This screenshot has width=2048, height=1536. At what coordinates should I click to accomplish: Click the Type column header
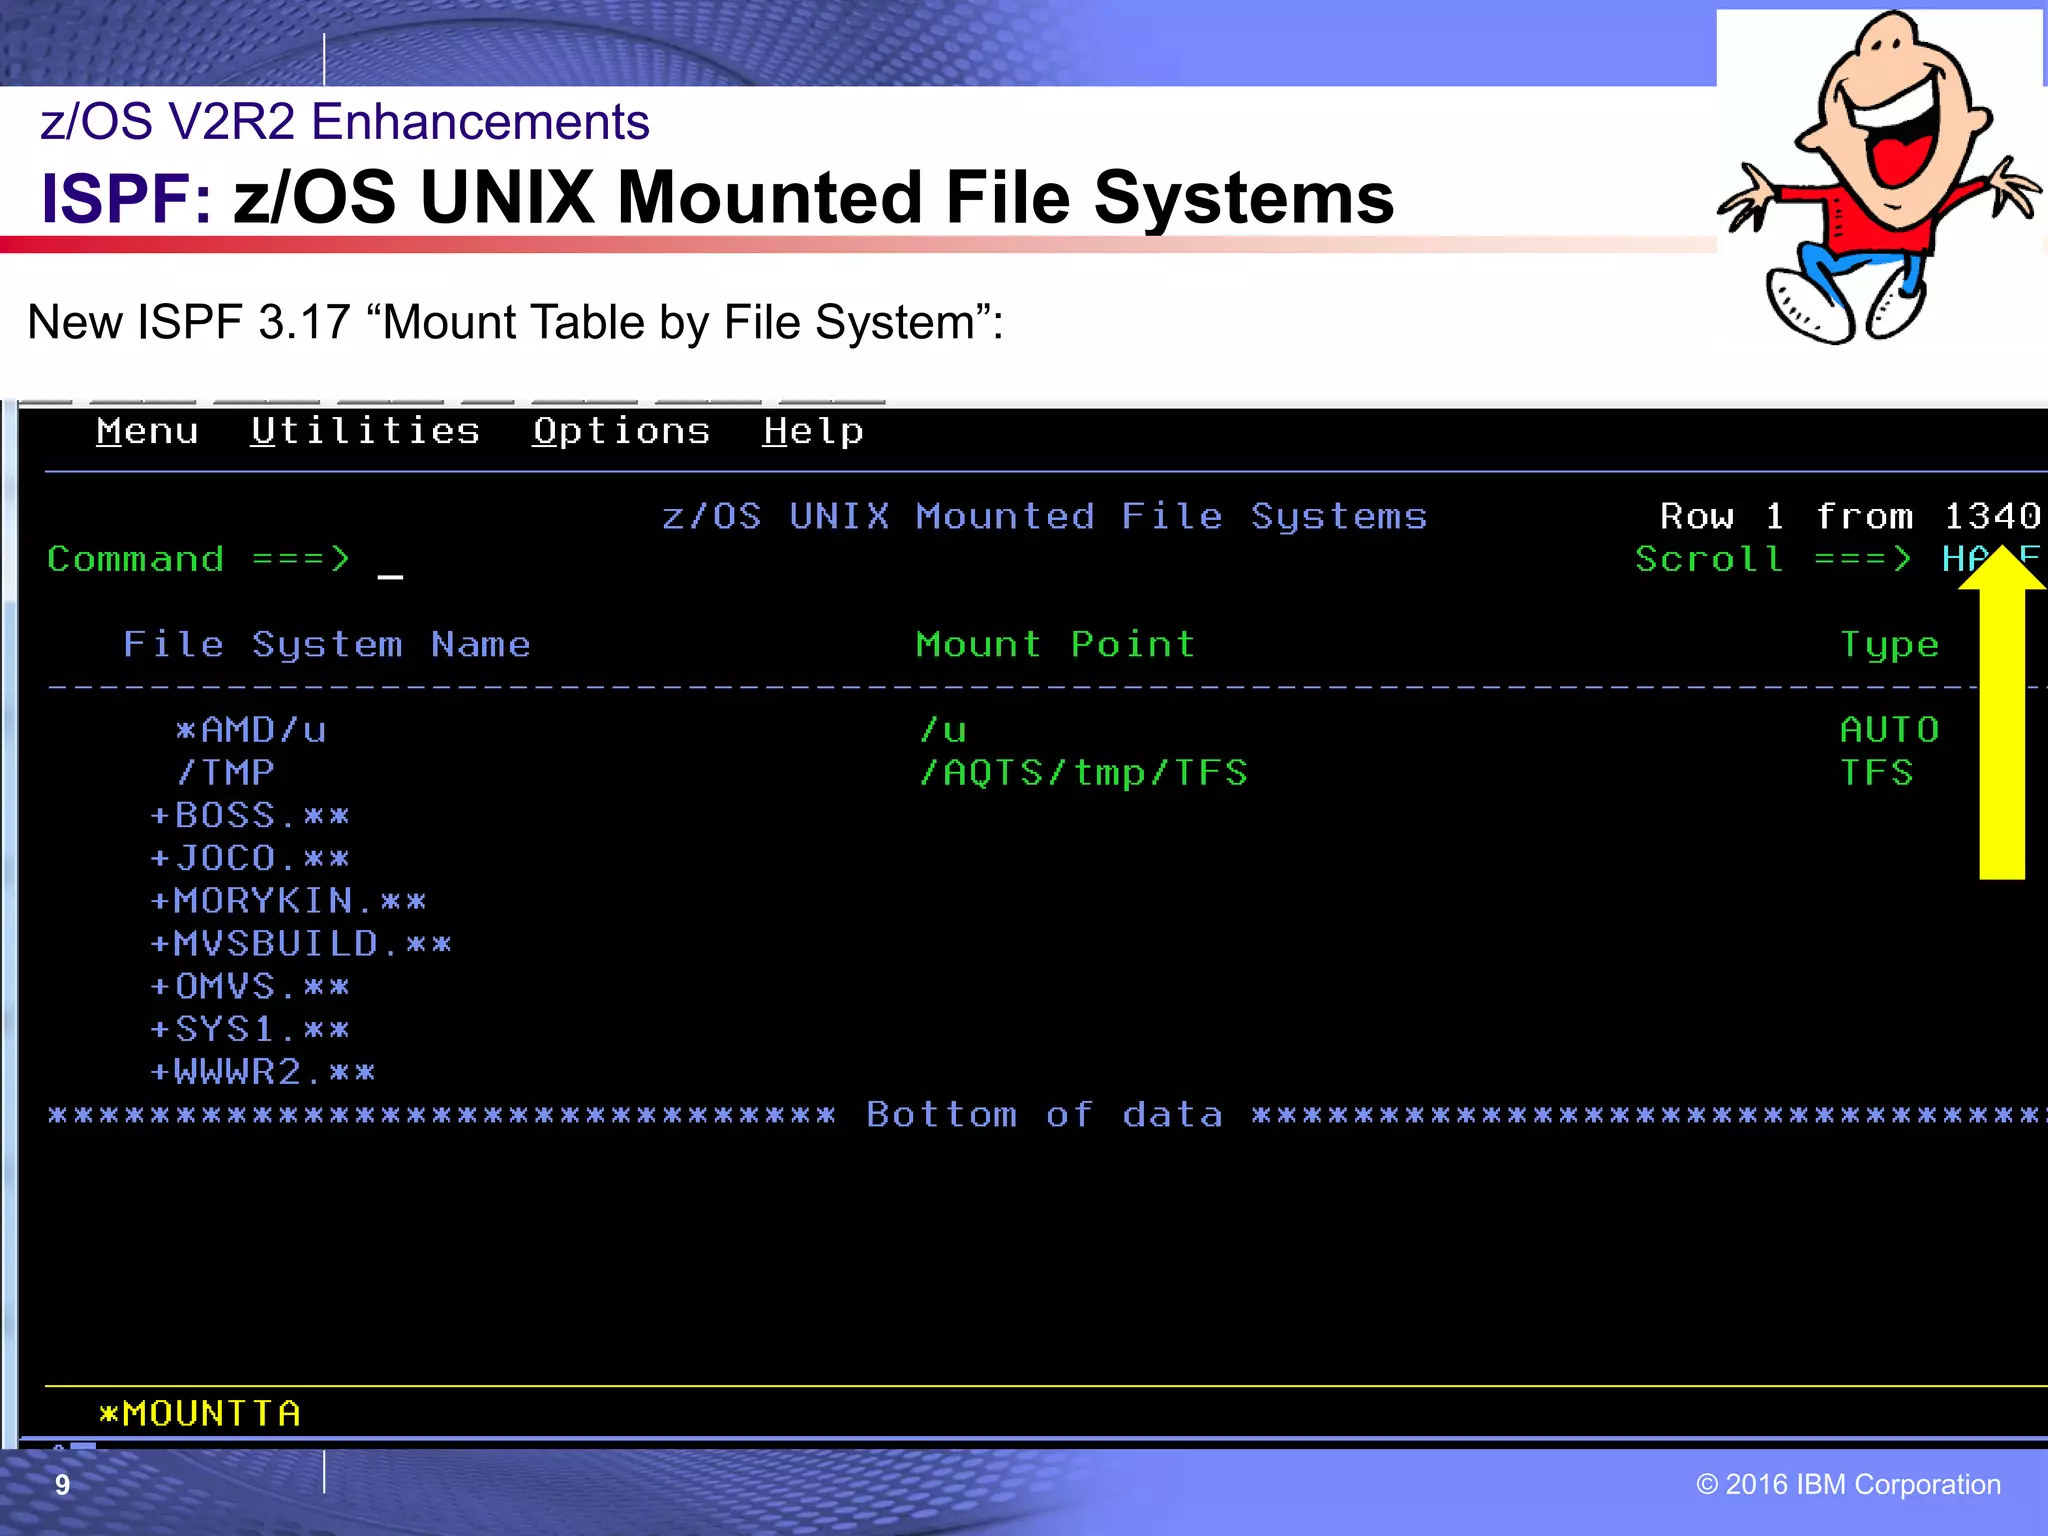(1890, 646)
